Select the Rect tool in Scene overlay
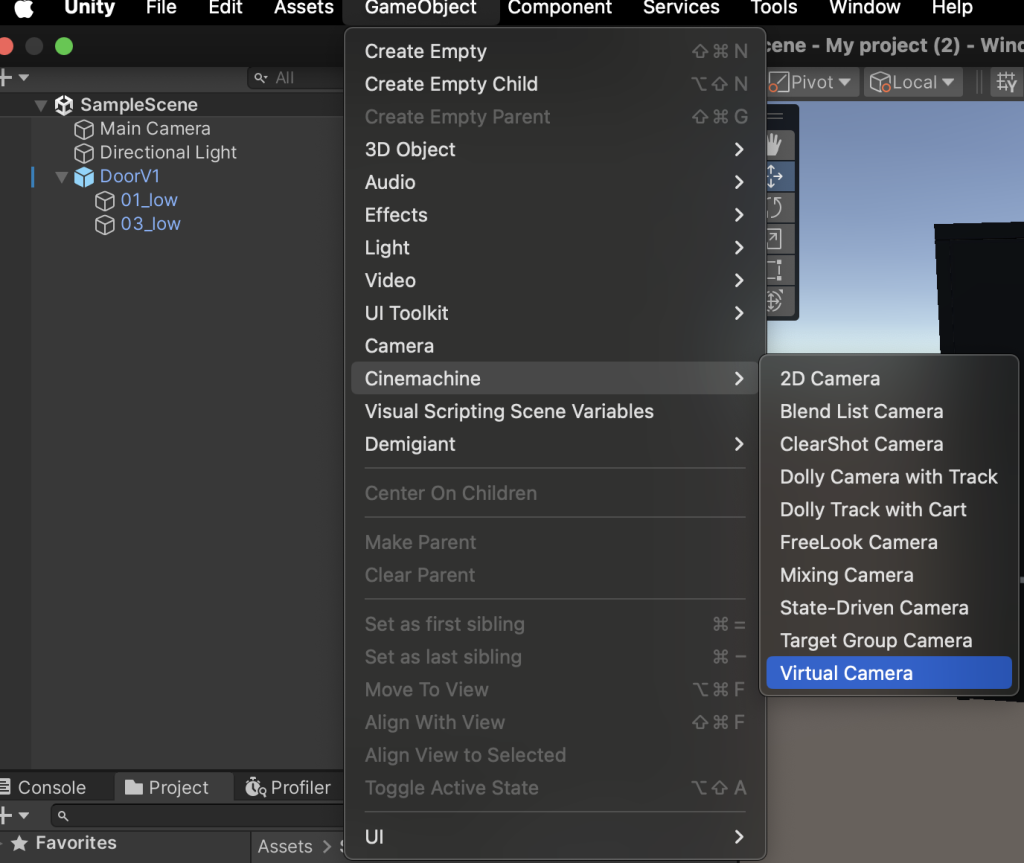 (775, 270)
